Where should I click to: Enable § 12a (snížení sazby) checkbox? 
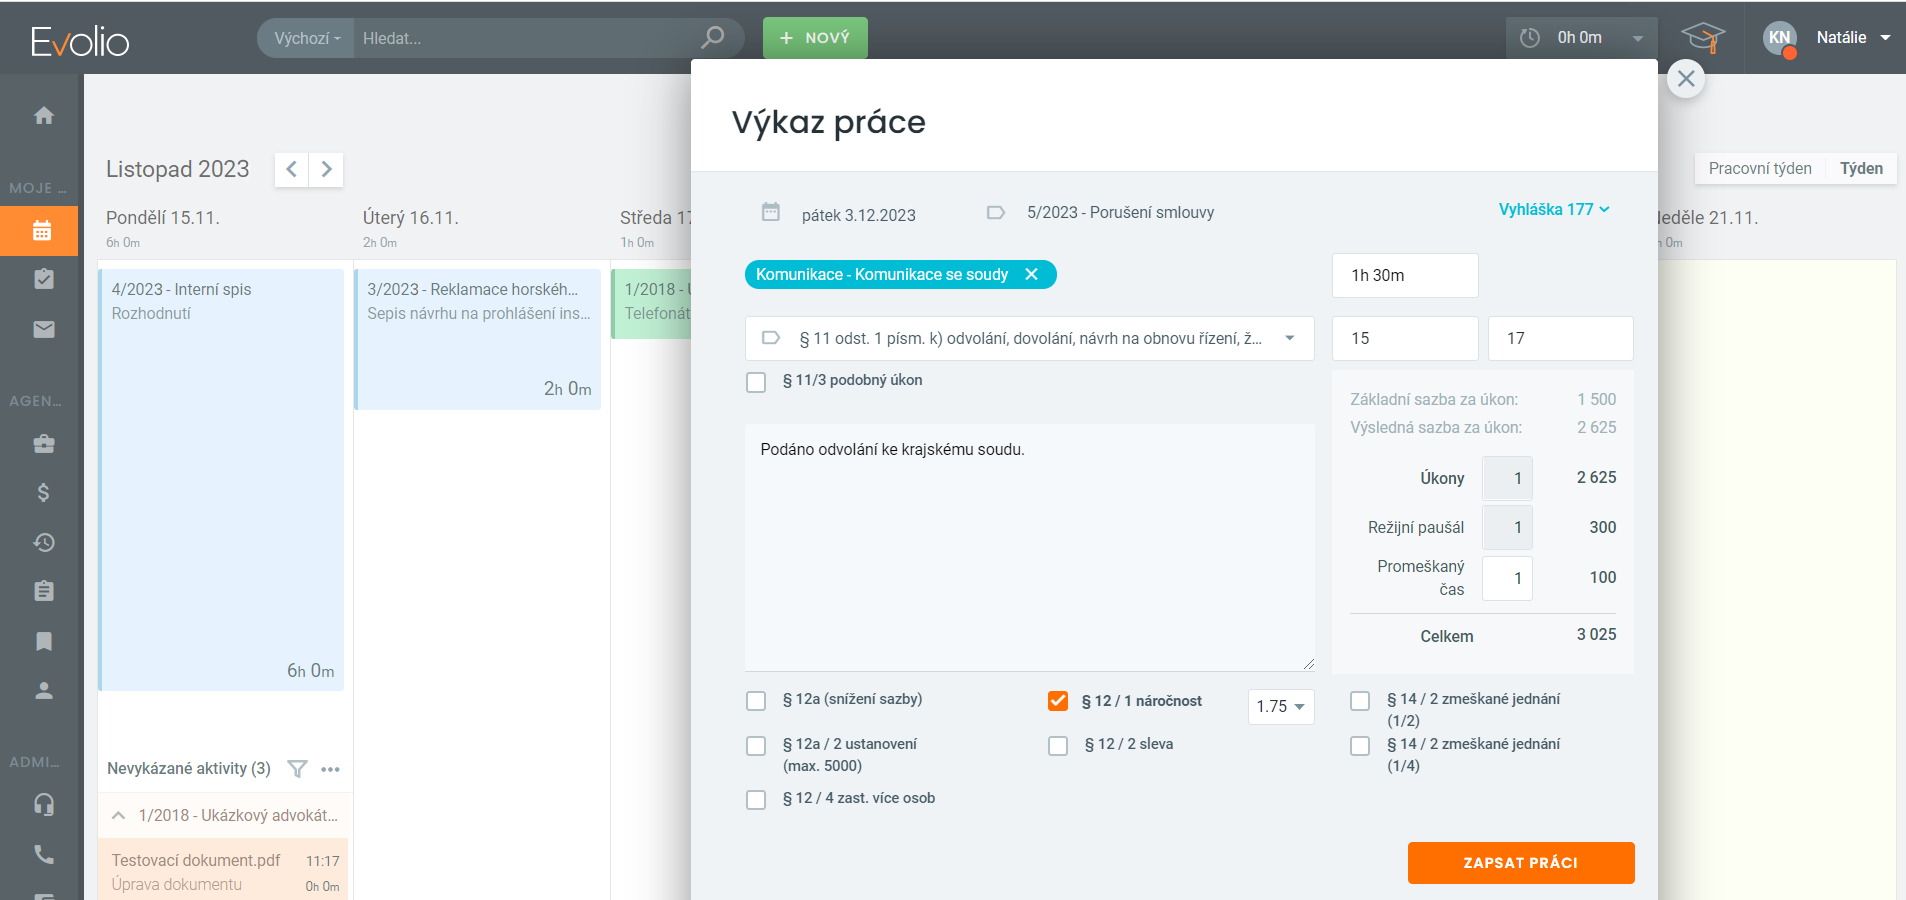pyautogui.click(x=756, y=701)
